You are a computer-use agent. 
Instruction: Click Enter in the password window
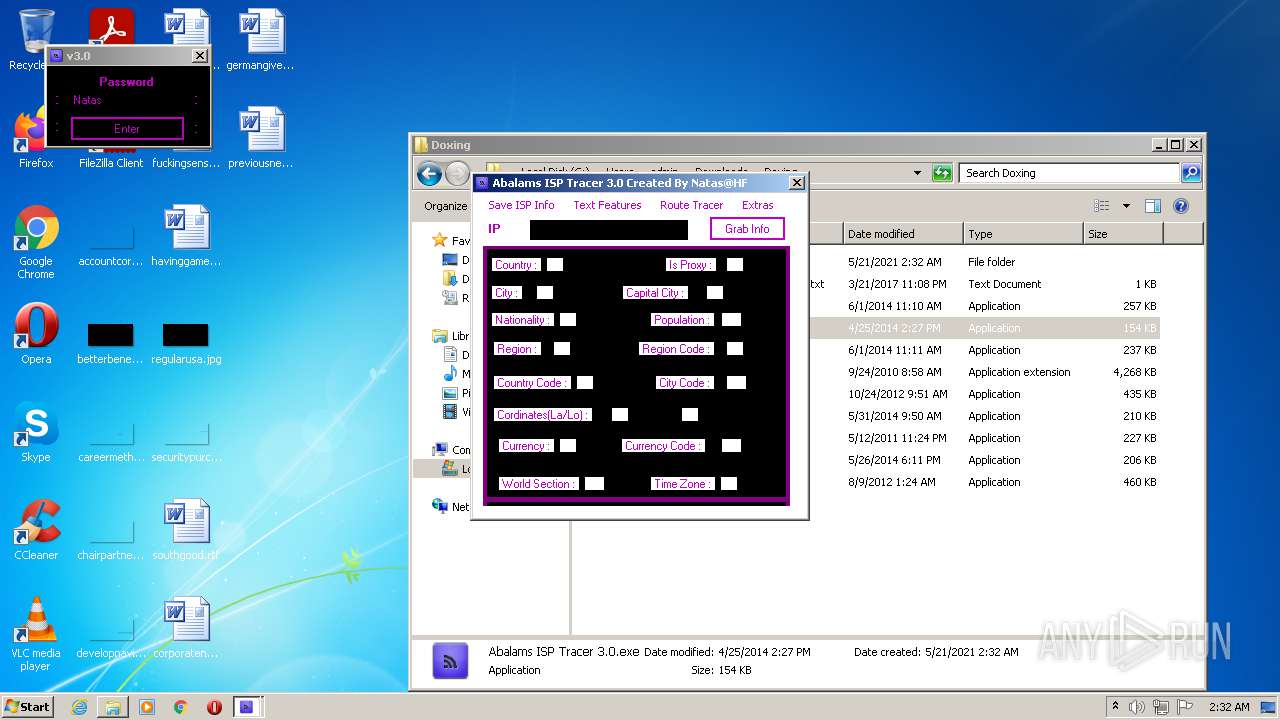[127, 128]
